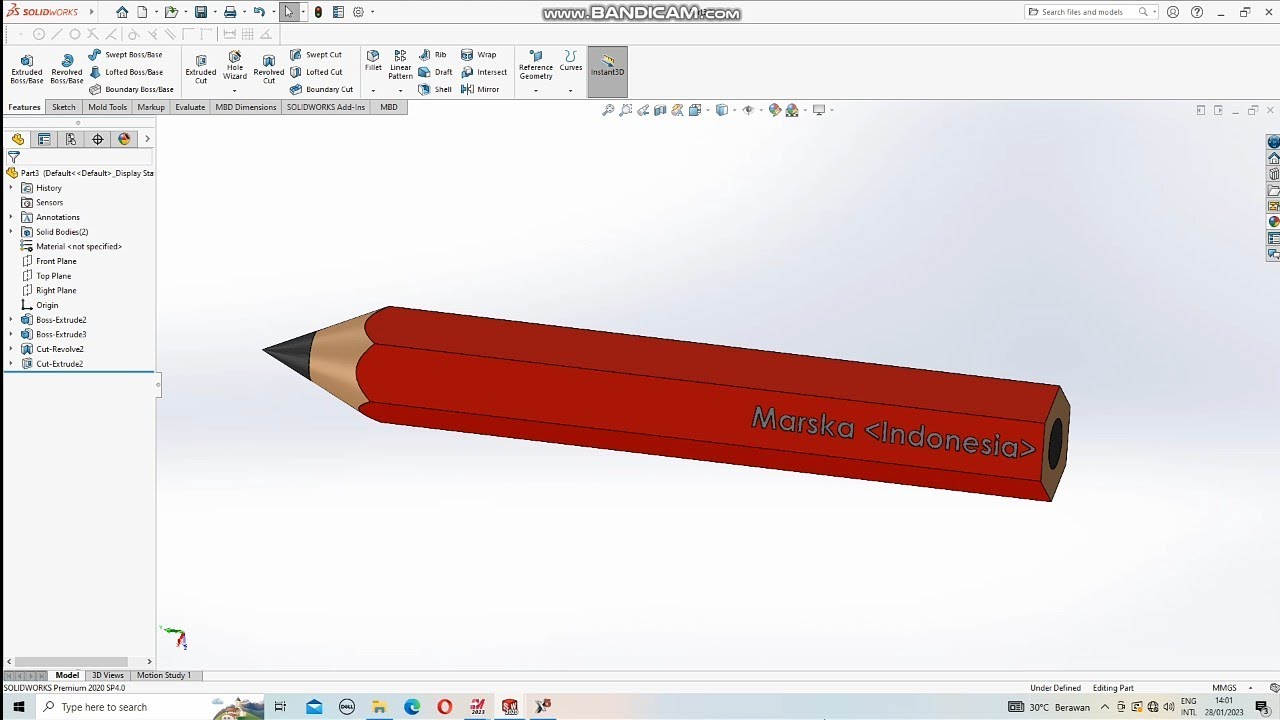This screenshot has width=1280, height=720.
Task: Click the Intersect feature tool
Action: click(484, 72)
